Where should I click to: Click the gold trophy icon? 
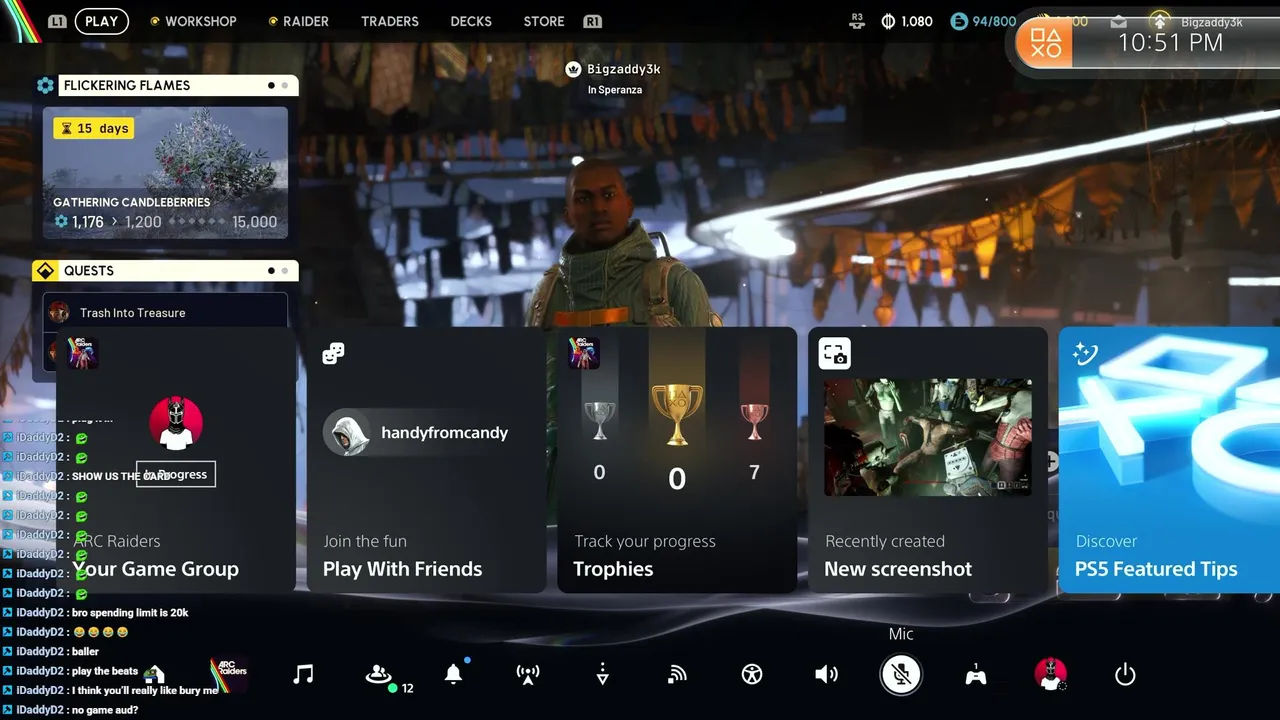pos(677,414)
